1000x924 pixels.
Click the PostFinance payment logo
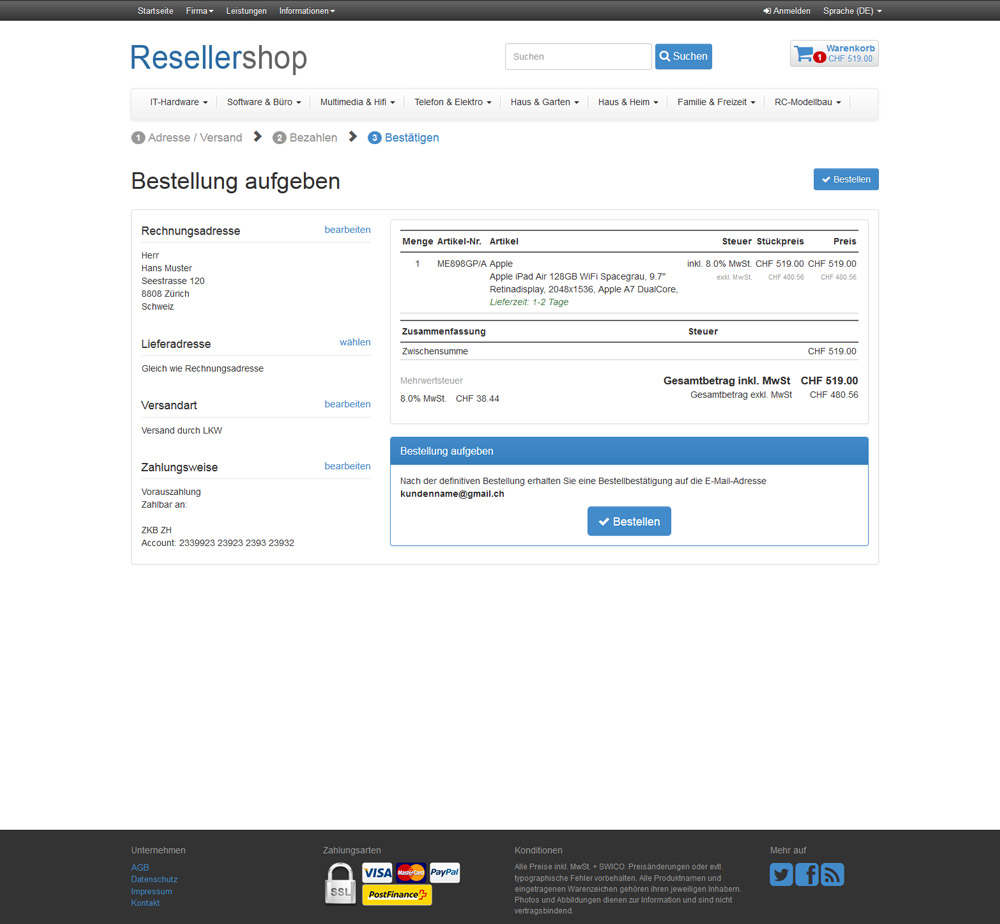(x=396, y=895)
